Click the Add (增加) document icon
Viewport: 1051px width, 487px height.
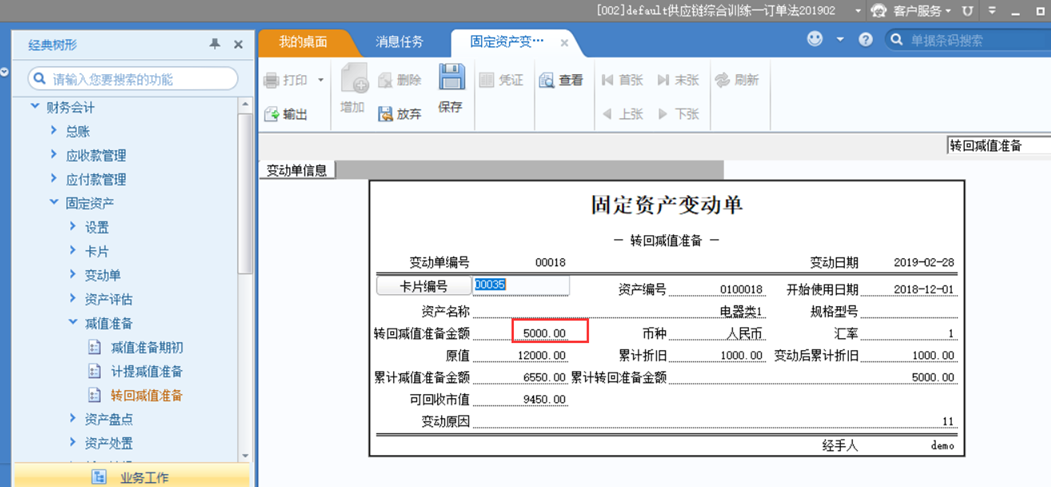[x=355, y=78]
